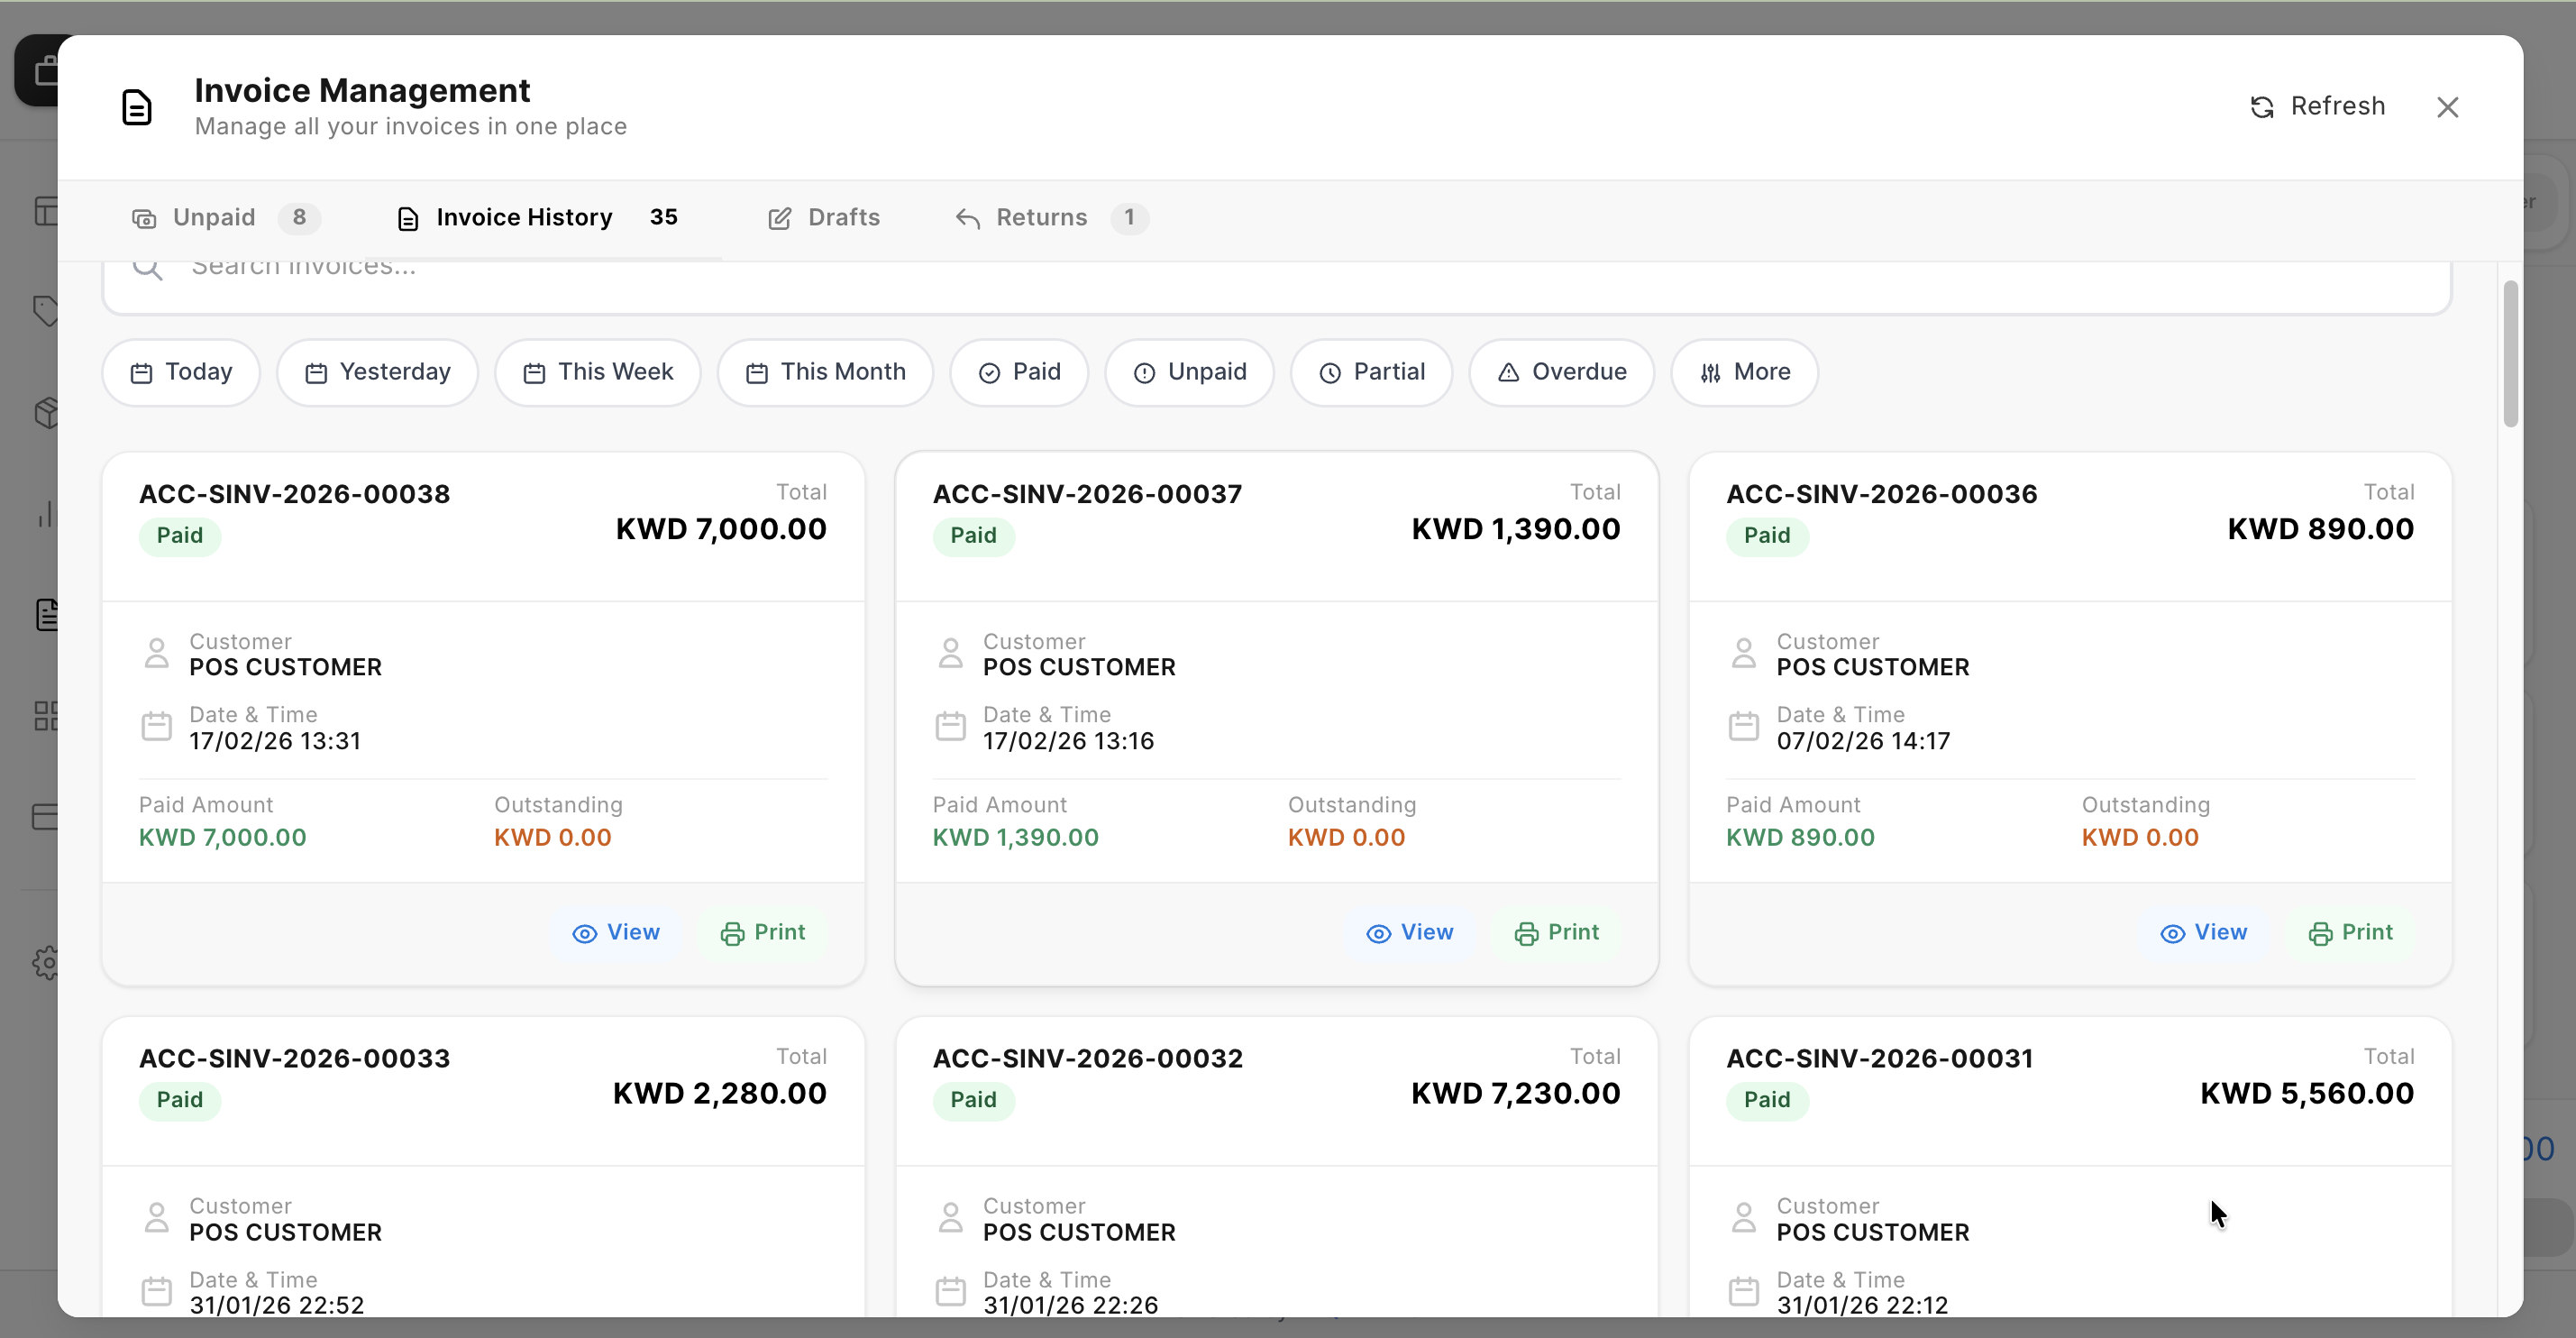
Task: View invoice ACC-SINV-2026-00037
Action: 1409,932
